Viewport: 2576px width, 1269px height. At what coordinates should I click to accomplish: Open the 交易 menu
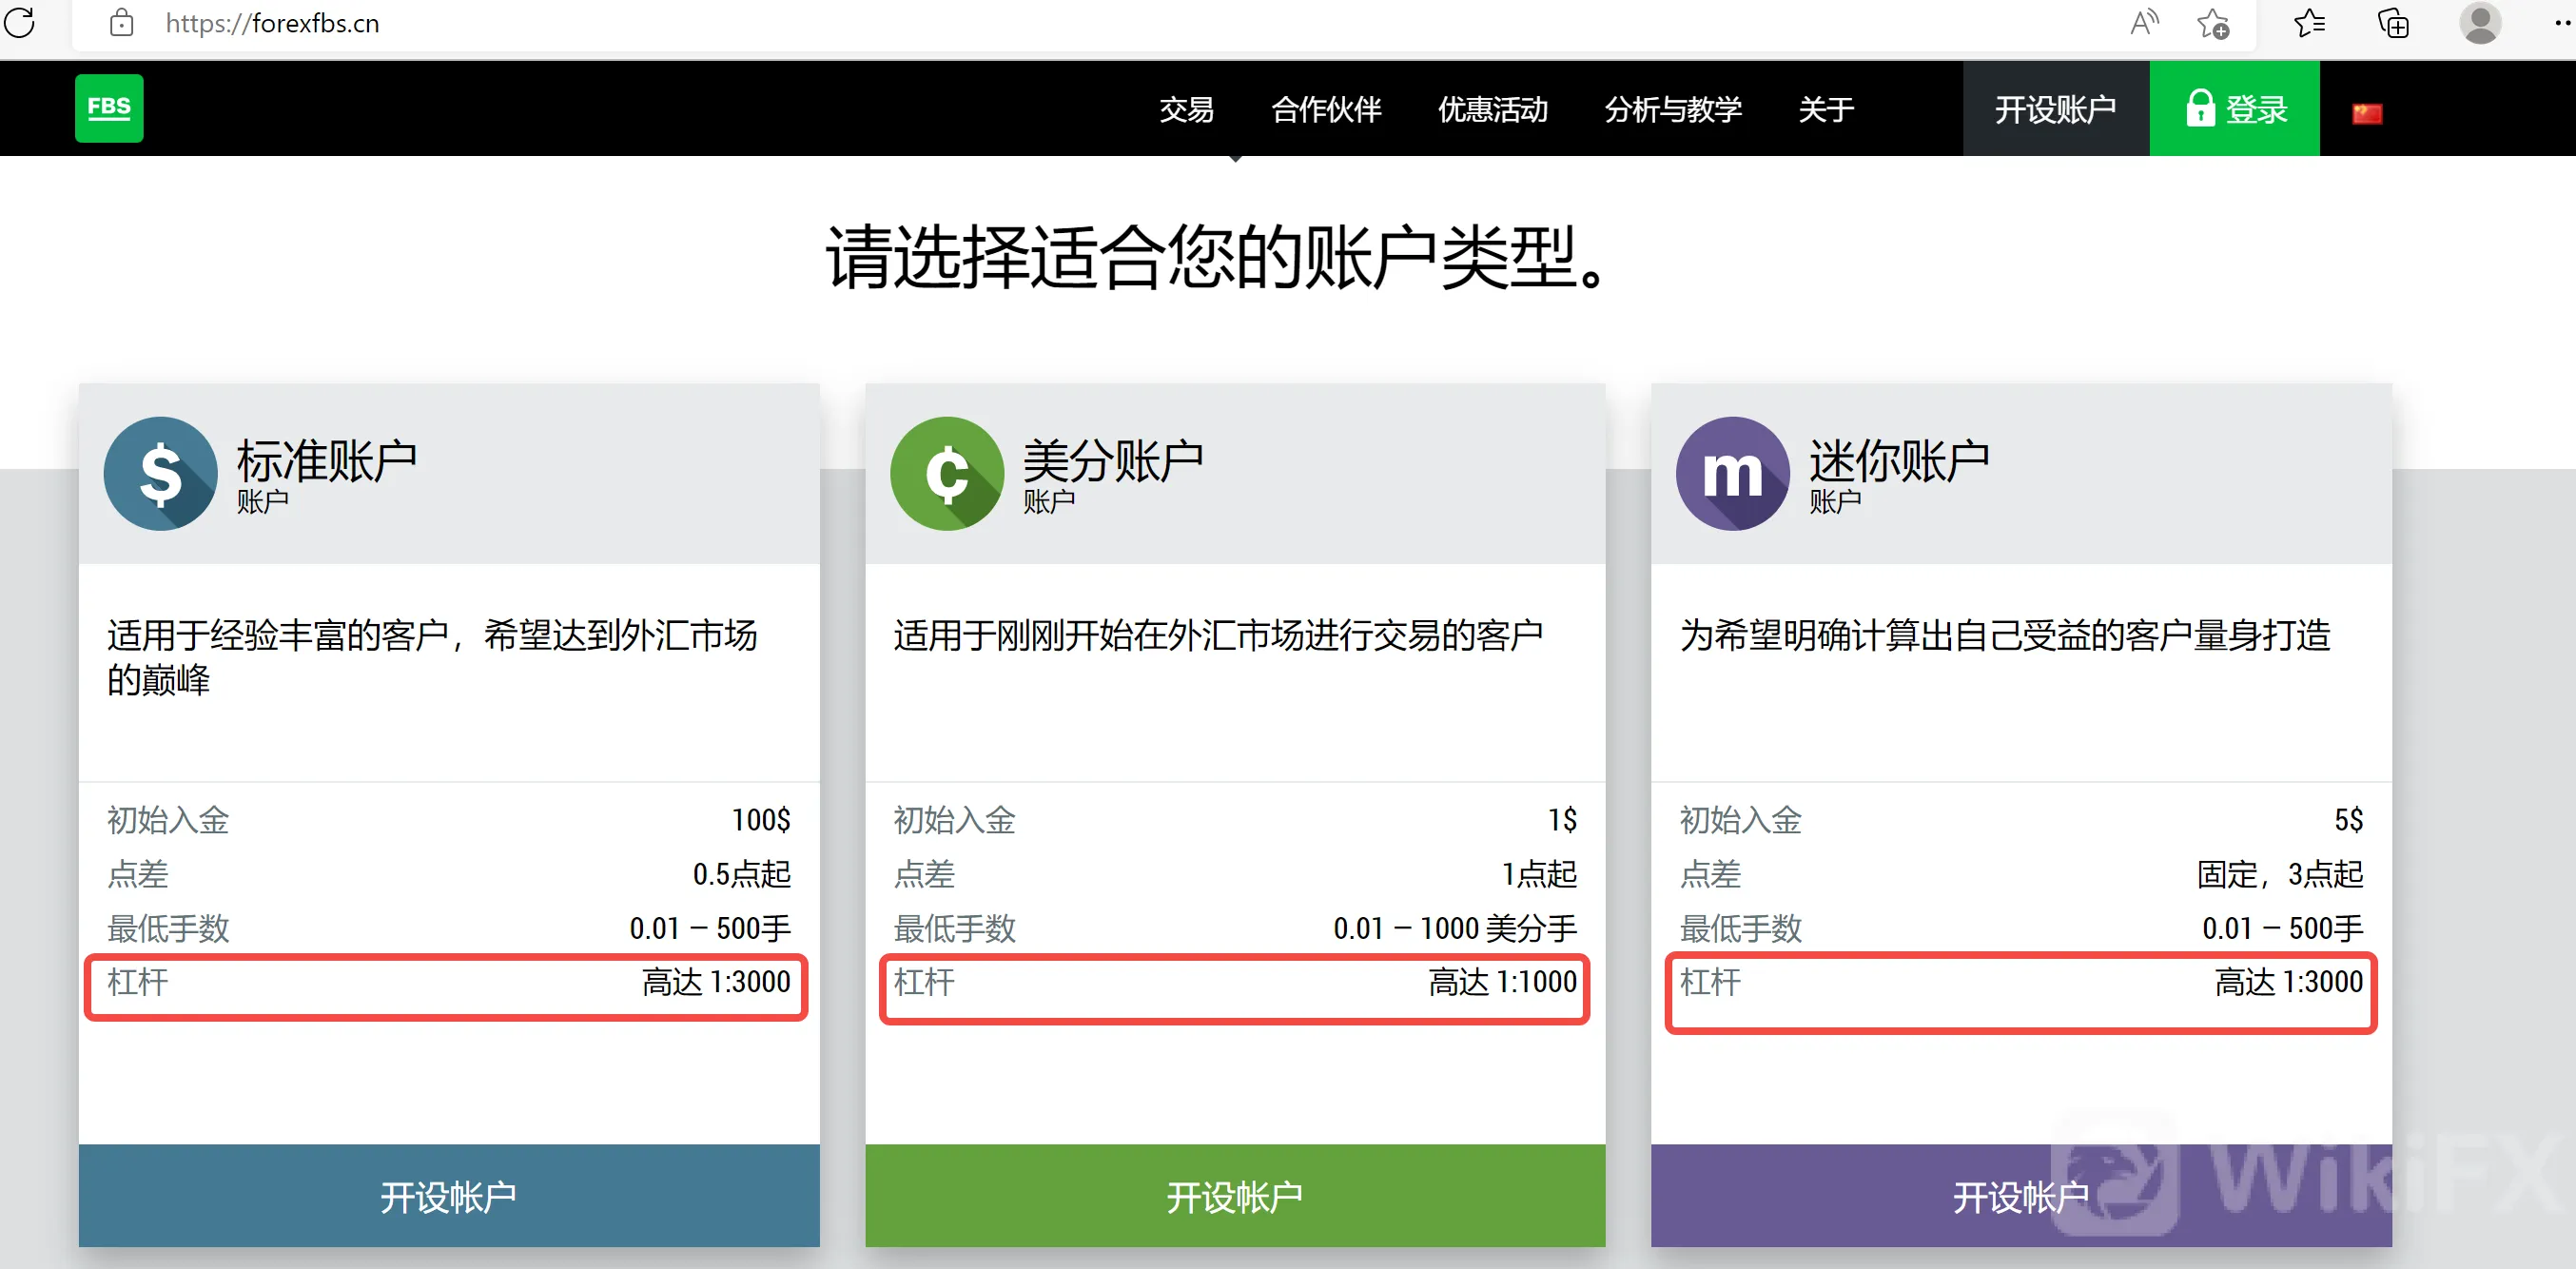(x=1187, y=109)
